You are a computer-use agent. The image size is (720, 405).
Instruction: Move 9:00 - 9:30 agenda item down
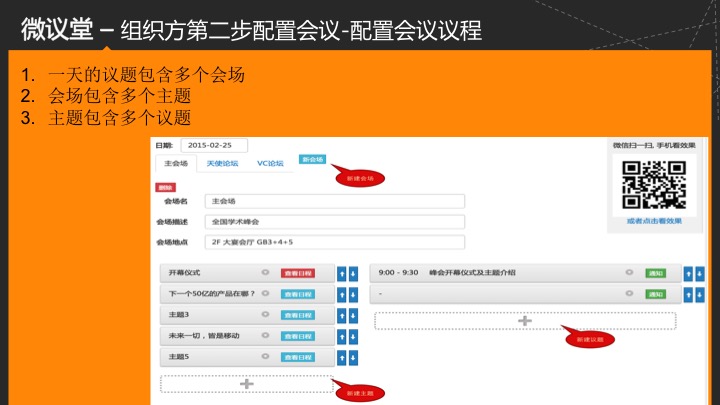700,272
